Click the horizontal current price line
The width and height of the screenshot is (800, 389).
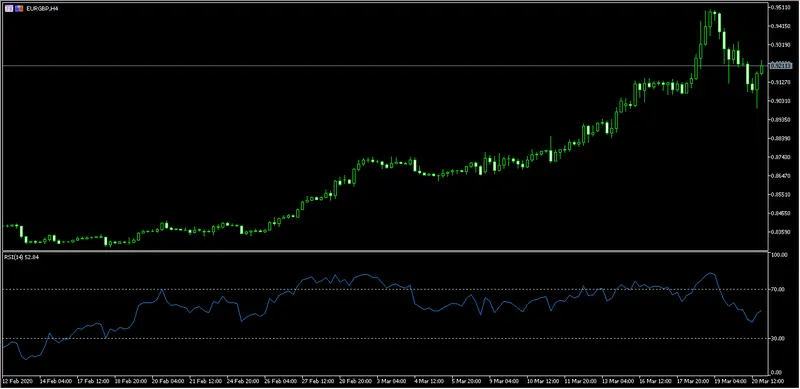click(x=385, y=65)
